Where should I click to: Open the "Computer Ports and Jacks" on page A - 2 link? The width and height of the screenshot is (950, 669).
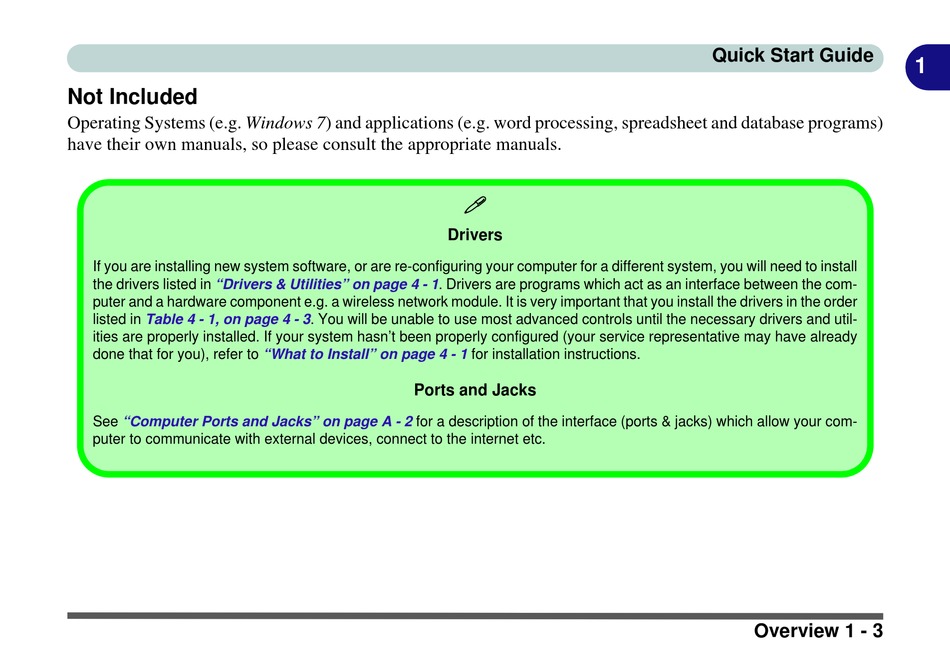[x=268, y=421]
